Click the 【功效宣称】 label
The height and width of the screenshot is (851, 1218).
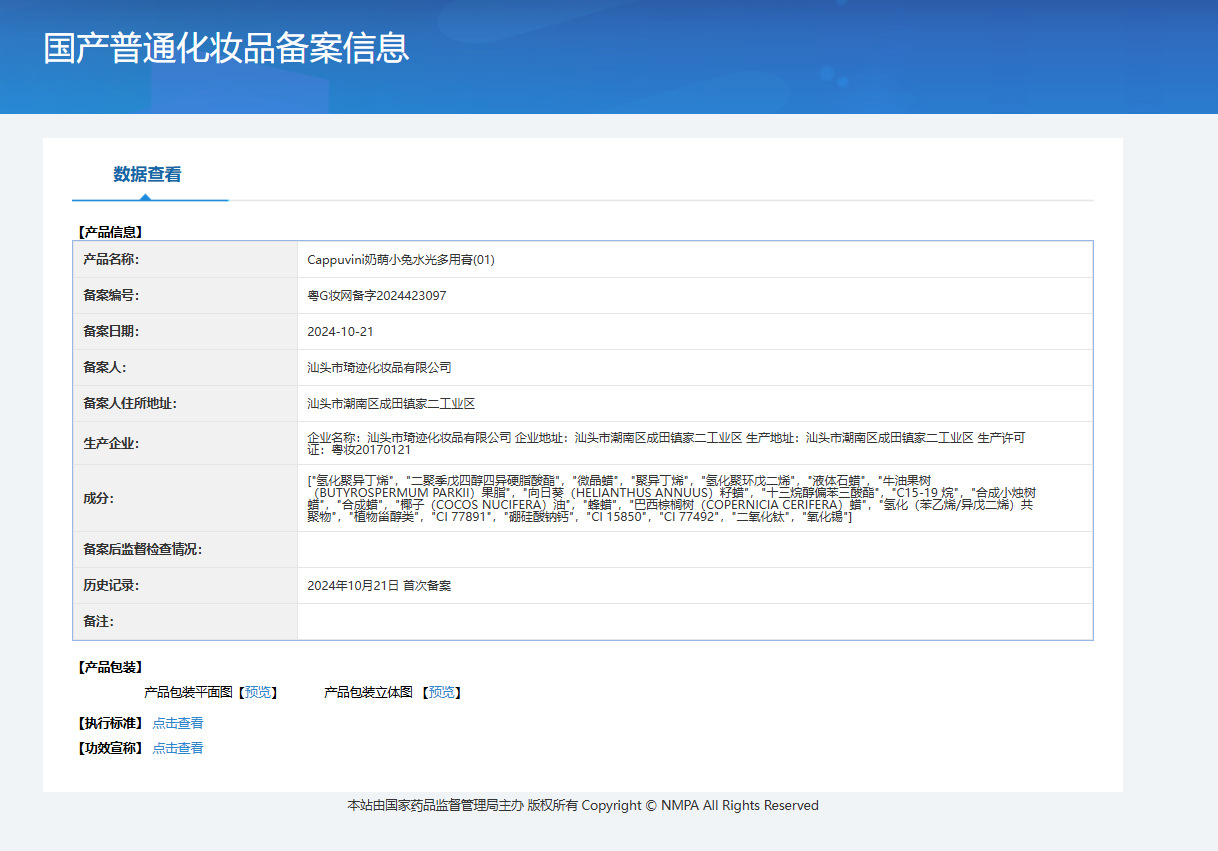111,748
